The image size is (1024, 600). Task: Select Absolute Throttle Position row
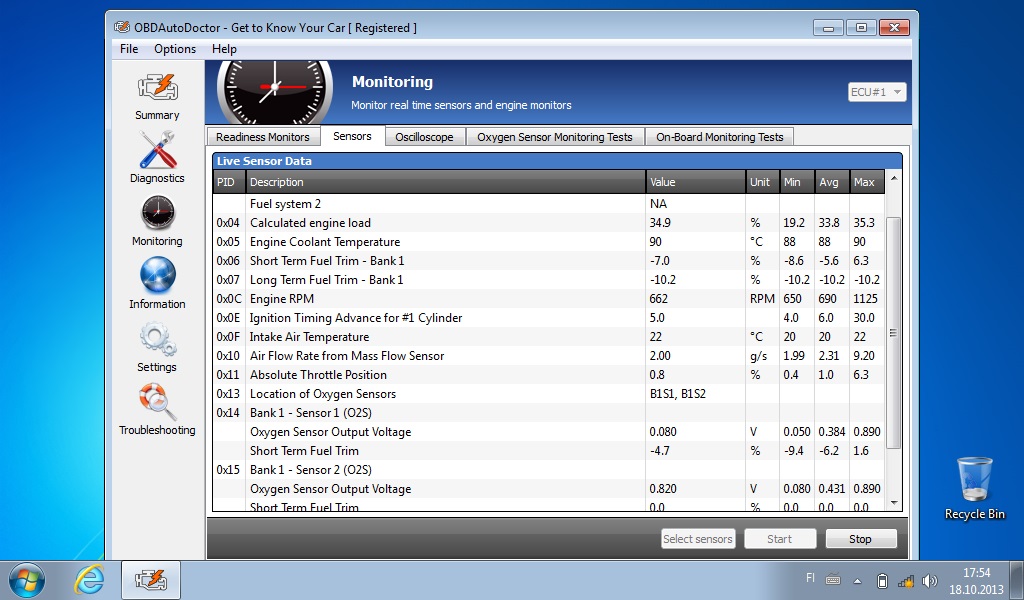tap(549, 375)
